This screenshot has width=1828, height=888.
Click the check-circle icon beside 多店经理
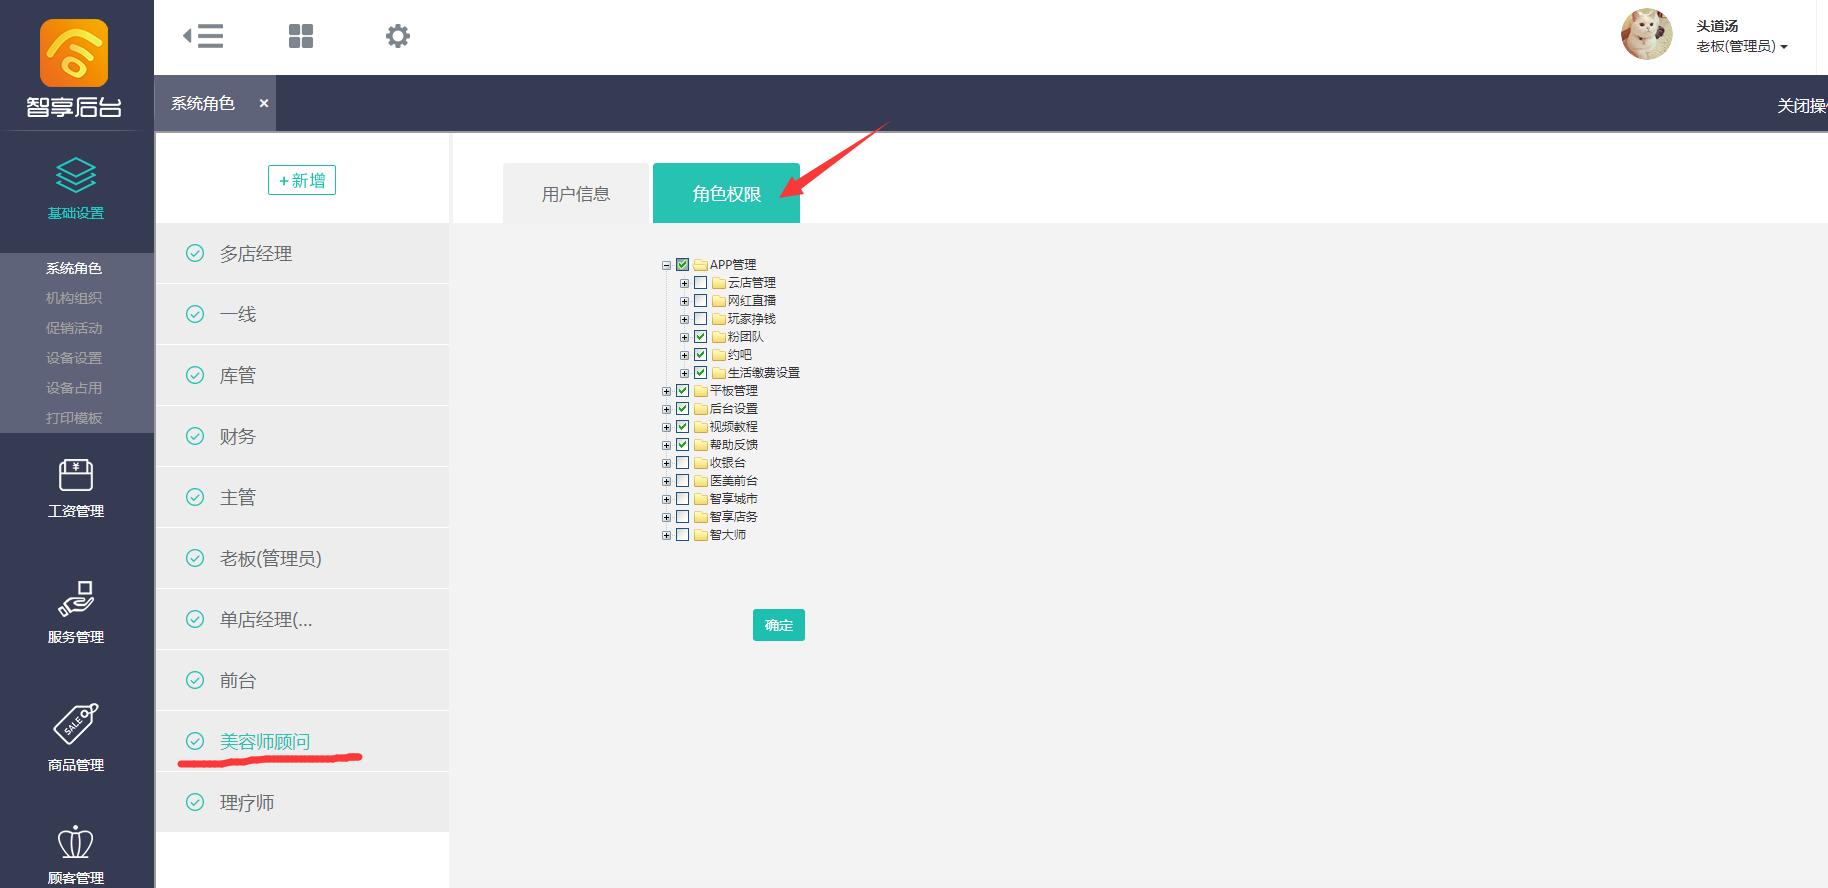pyautogui.click(x=195, y=253)
